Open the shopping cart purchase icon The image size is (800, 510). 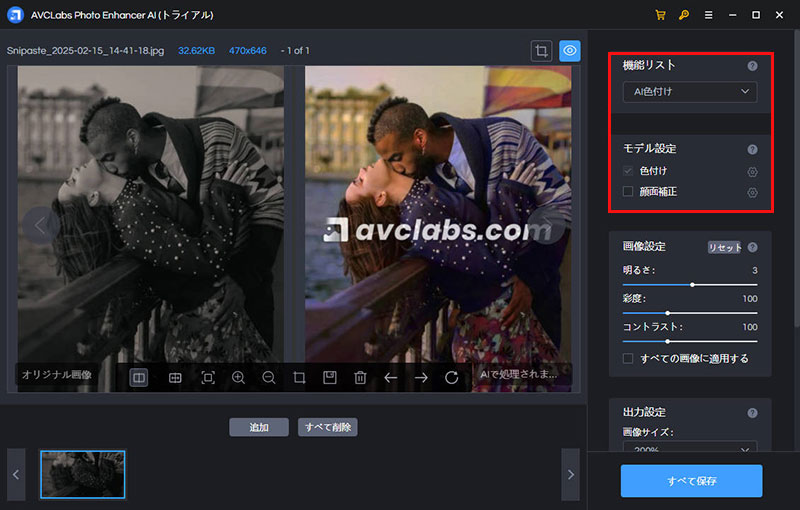[x=660, y=15]
